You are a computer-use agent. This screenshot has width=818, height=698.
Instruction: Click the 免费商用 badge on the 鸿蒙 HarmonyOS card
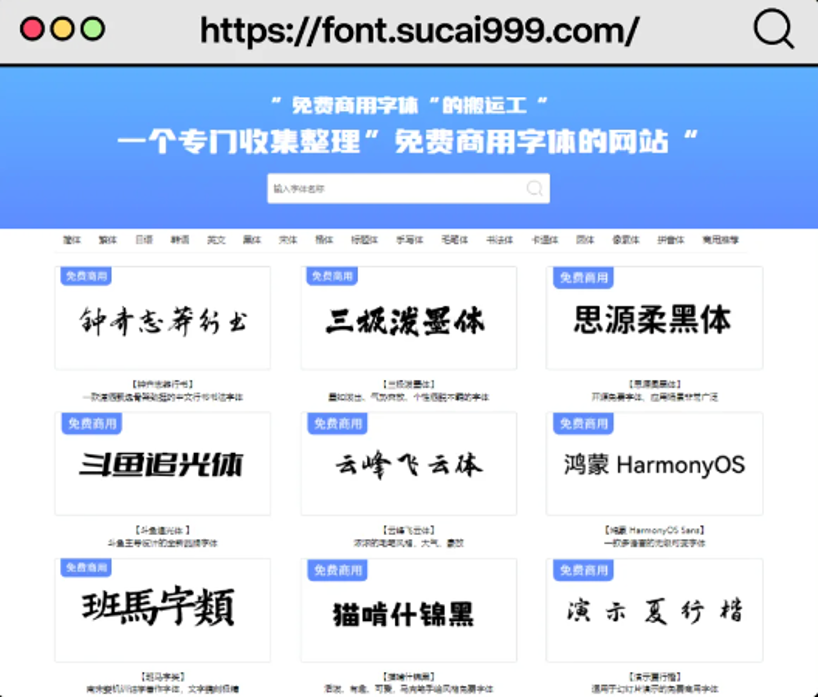click(583, 424)
